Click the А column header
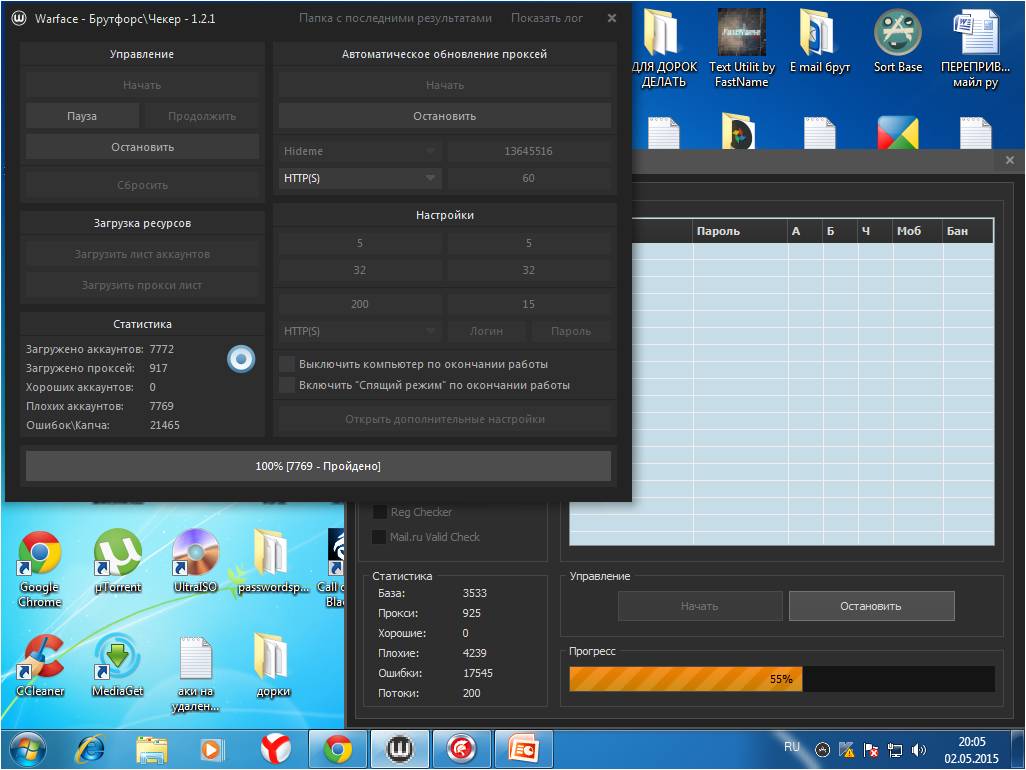1026x770 pixels. [x=805, y=231]
